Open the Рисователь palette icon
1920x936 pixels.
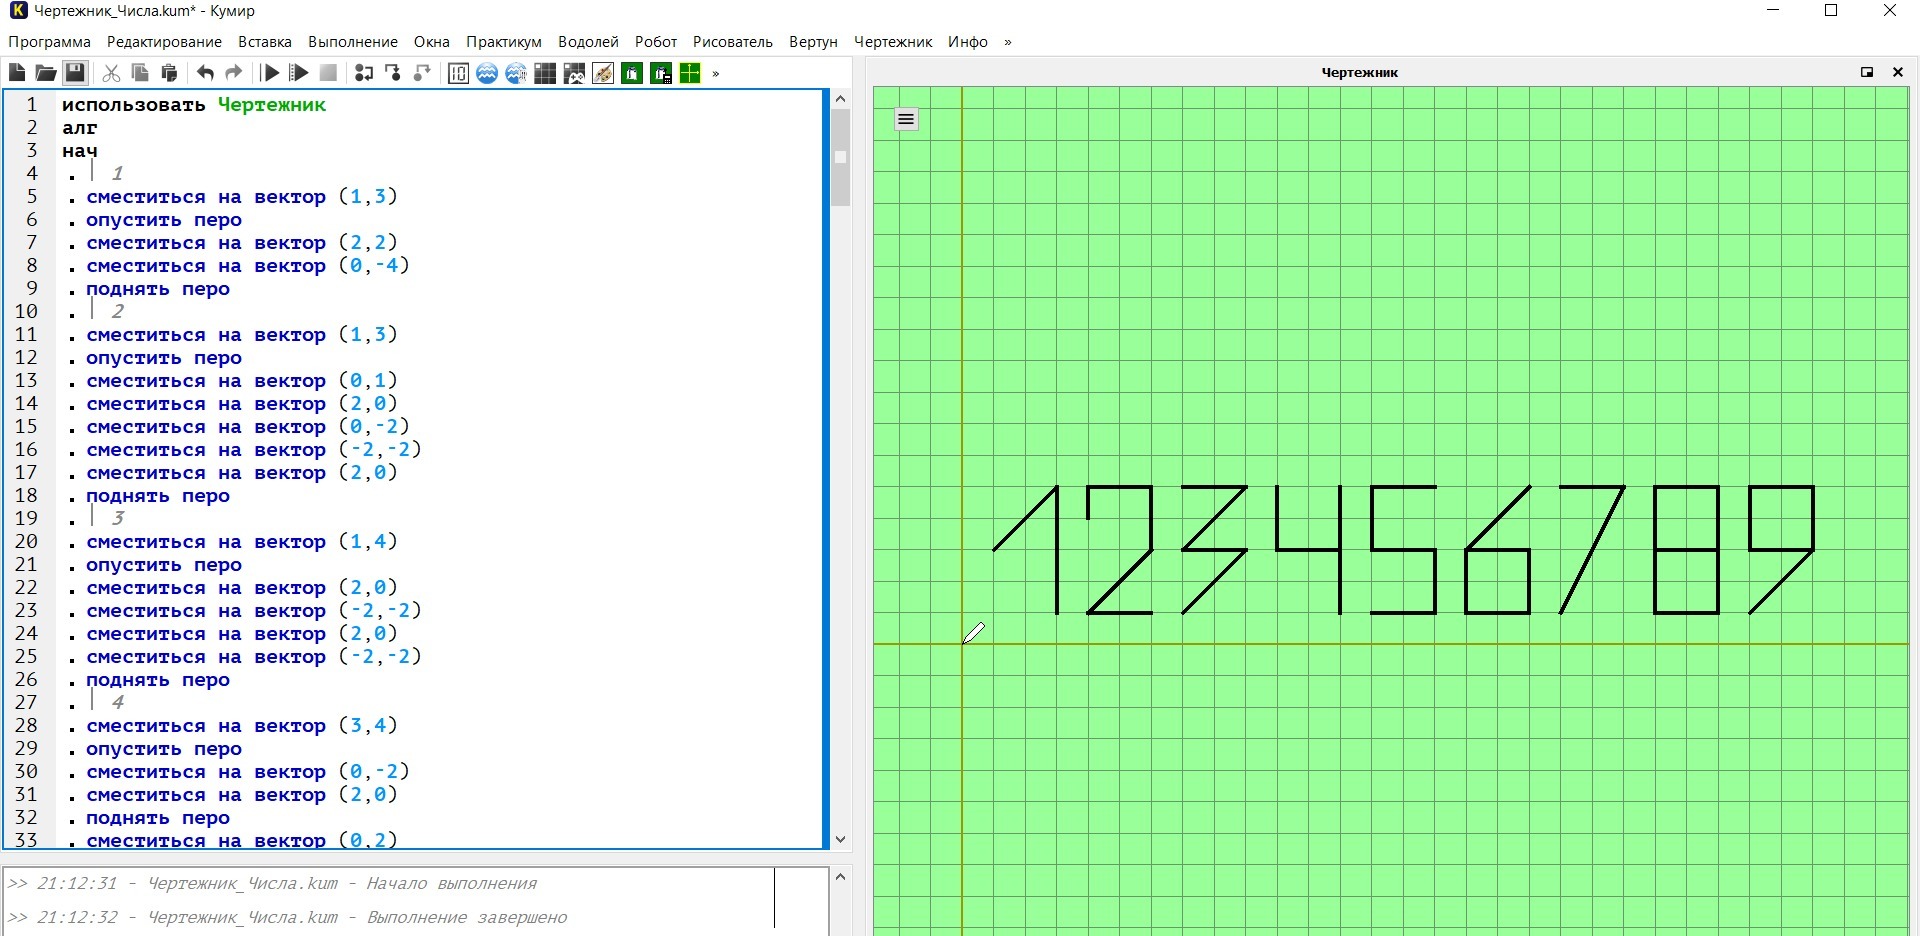[x=603, y=73]
